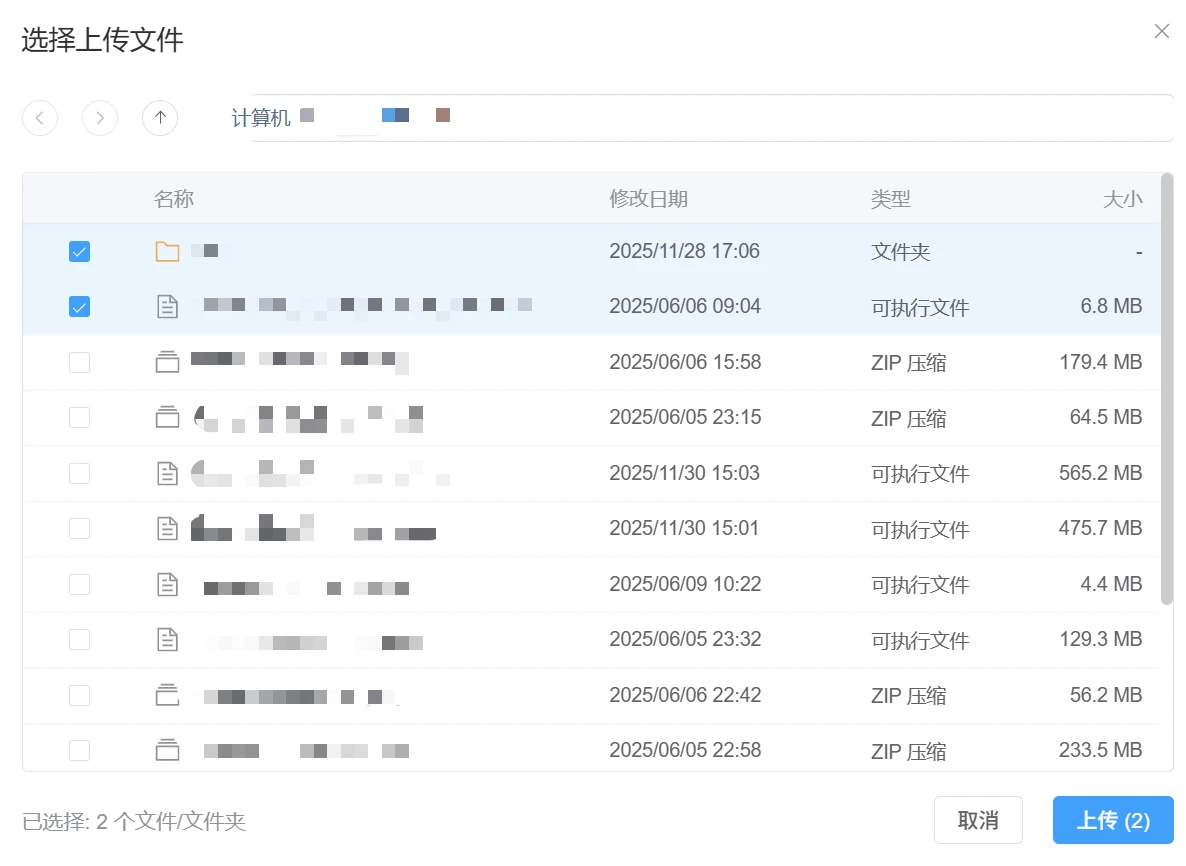
Task: Click the date 2025/06/06 22:42
Action: tap(685, 695)
